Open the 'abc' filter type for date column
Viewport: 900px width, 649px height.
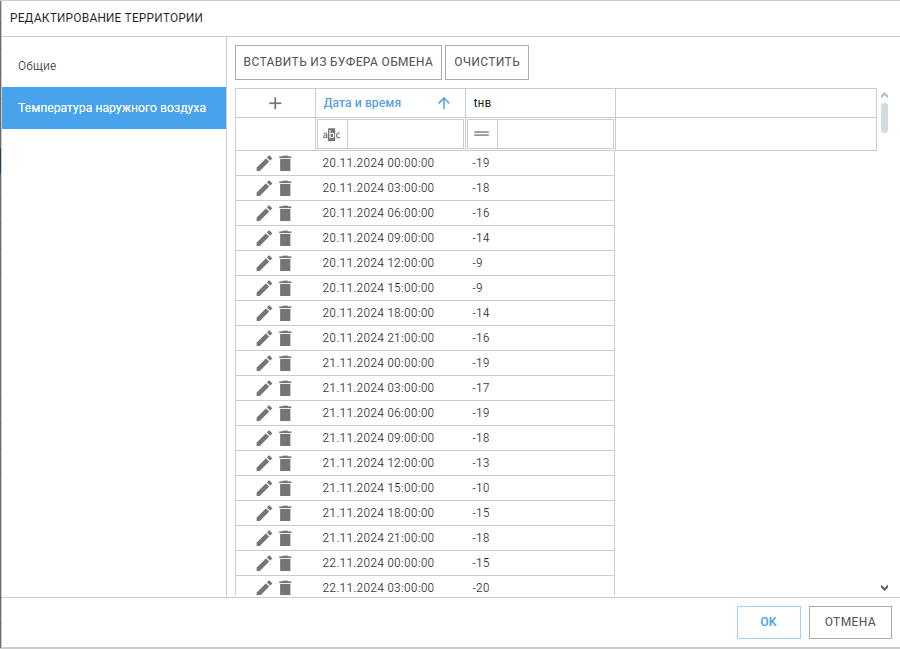pyautogui.click(x=332, y=134)
